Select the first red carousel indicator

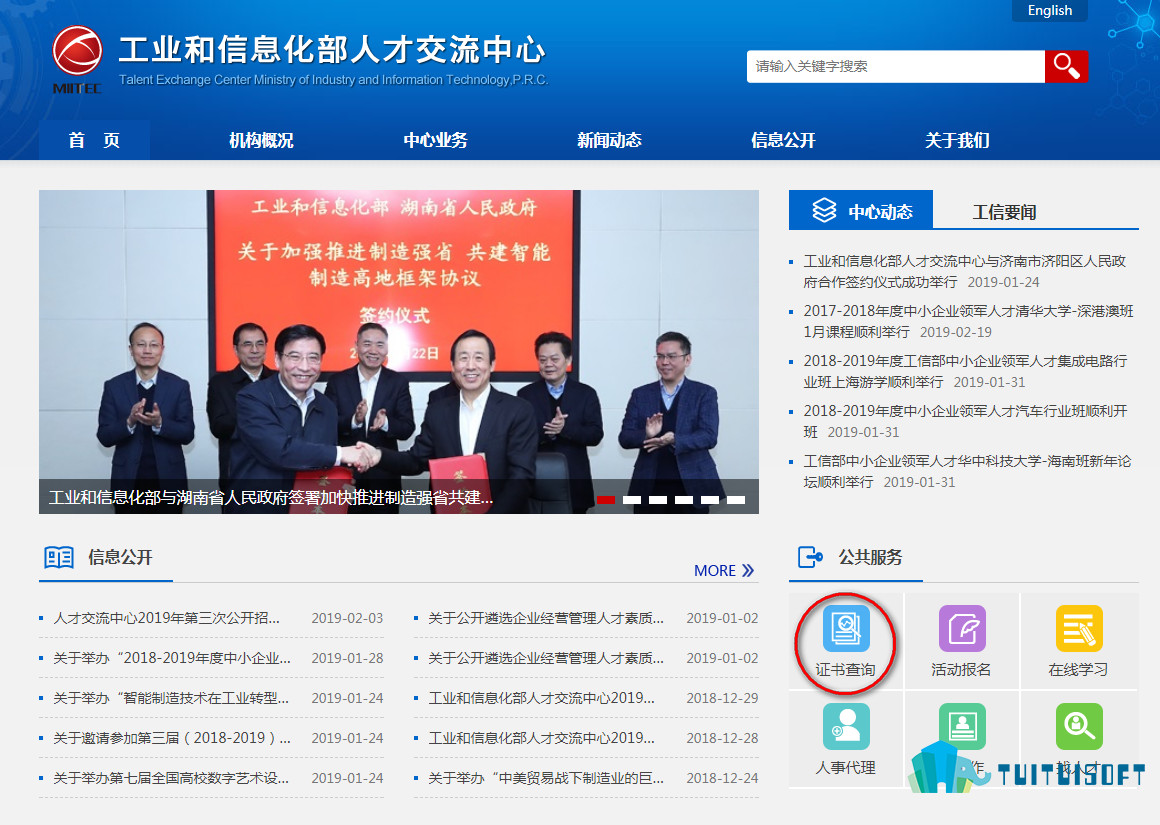[606, 500]
